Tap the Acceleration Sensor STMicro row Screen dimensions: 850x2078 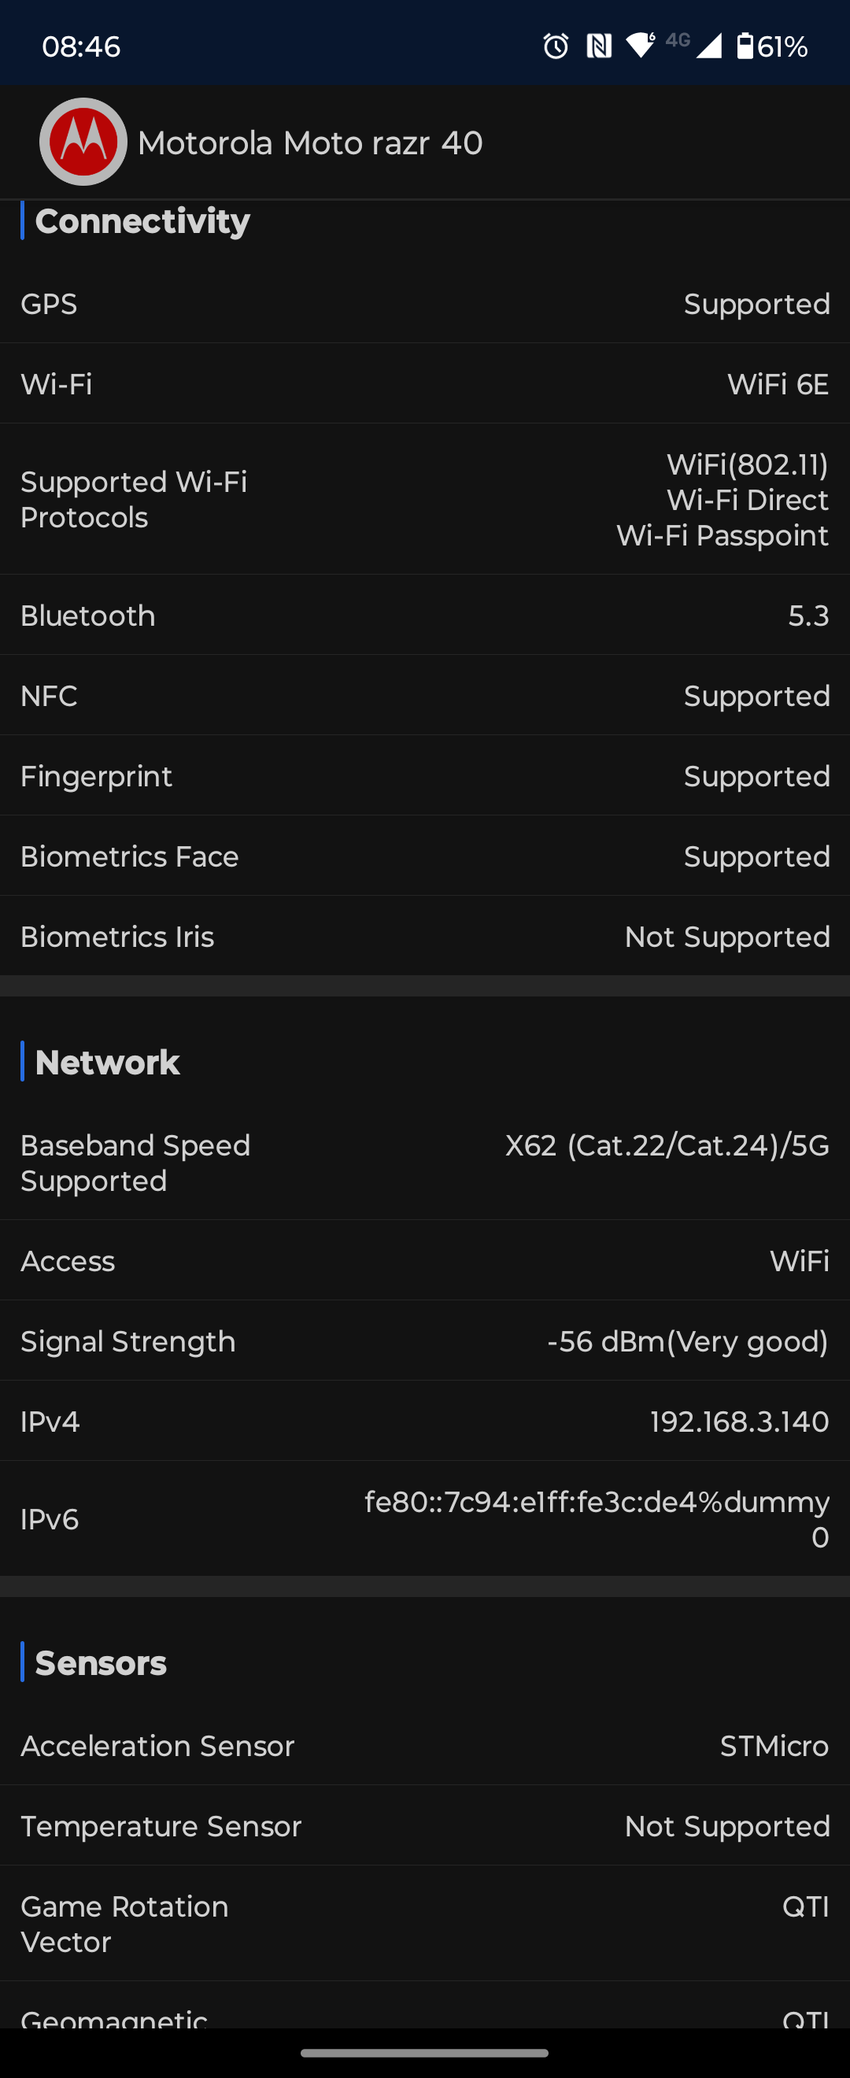(x=425, y=1746)
